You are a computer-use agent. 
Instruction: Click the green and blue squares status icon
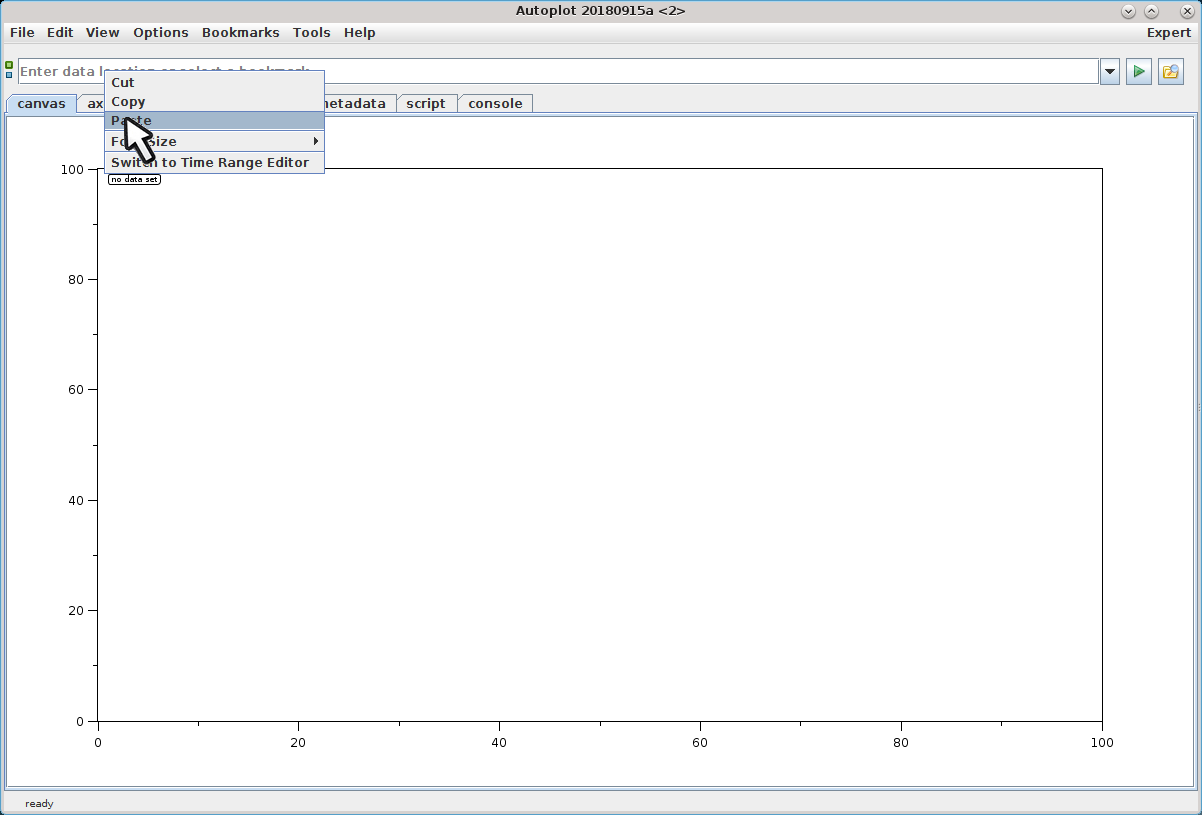point(9,70)
